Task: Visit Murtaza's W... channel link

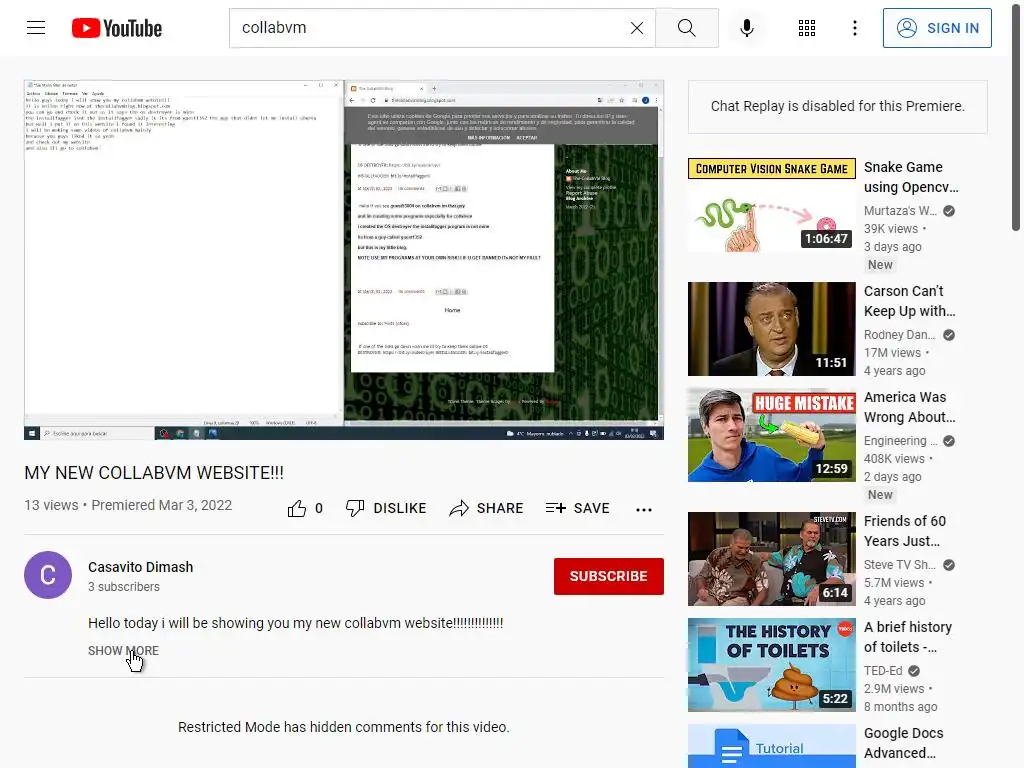Action: pyautogui.click(x=900, y=211)
